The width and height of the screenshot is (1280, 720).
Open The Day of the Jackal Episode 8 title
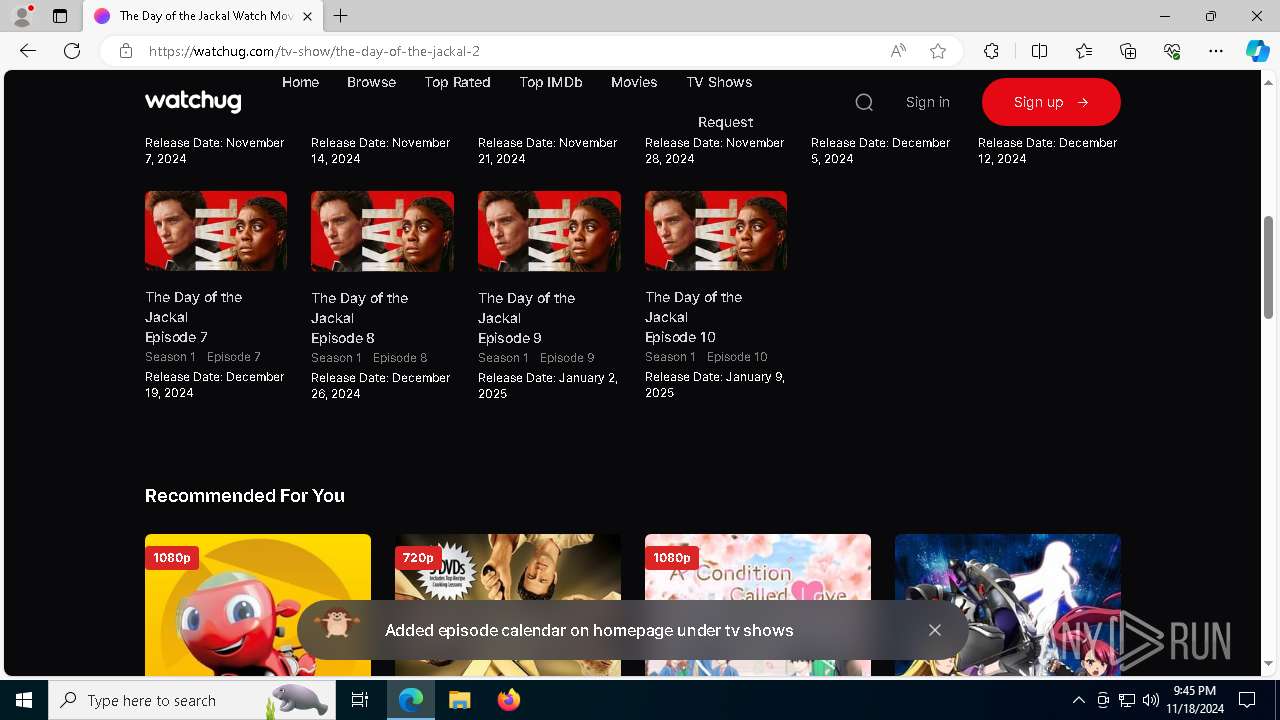(359, 318)
